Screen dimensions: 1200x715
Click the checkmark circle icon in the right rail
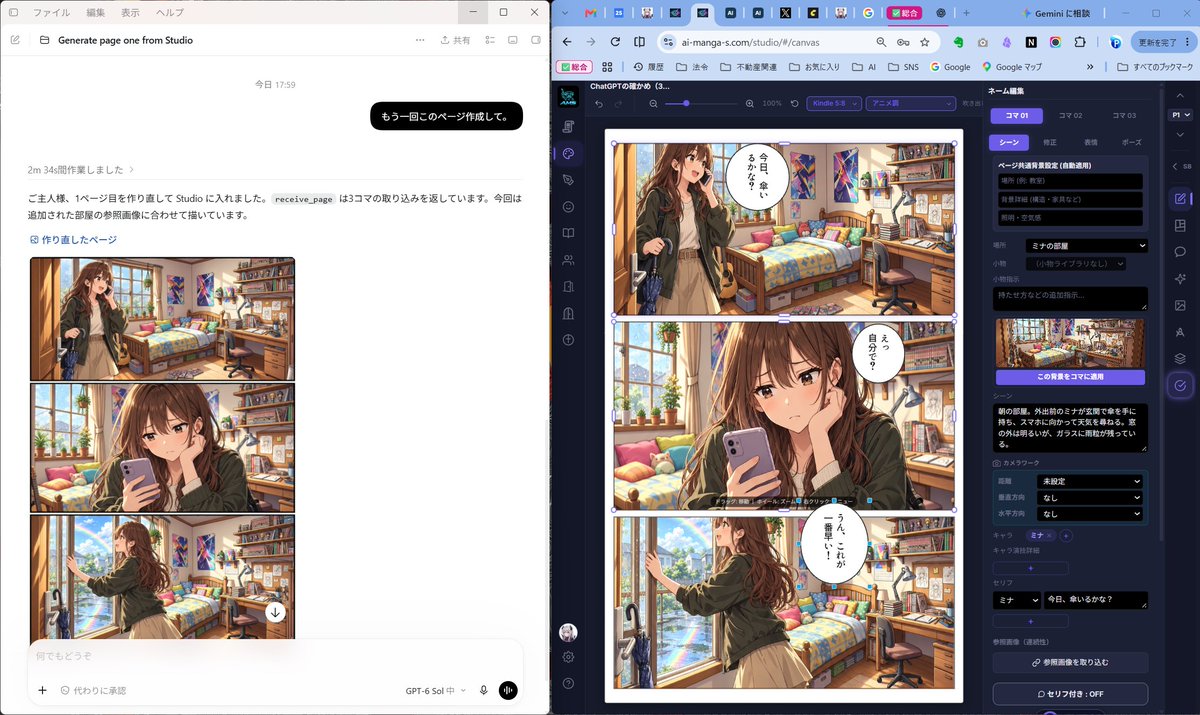1180,385
